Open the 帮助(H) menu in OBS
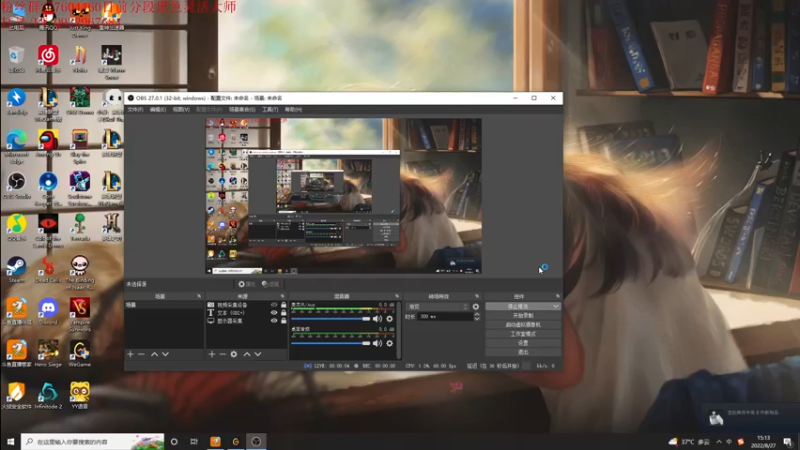Image resolution: width=800 pixels, height=450 pixels. [293, 110]
